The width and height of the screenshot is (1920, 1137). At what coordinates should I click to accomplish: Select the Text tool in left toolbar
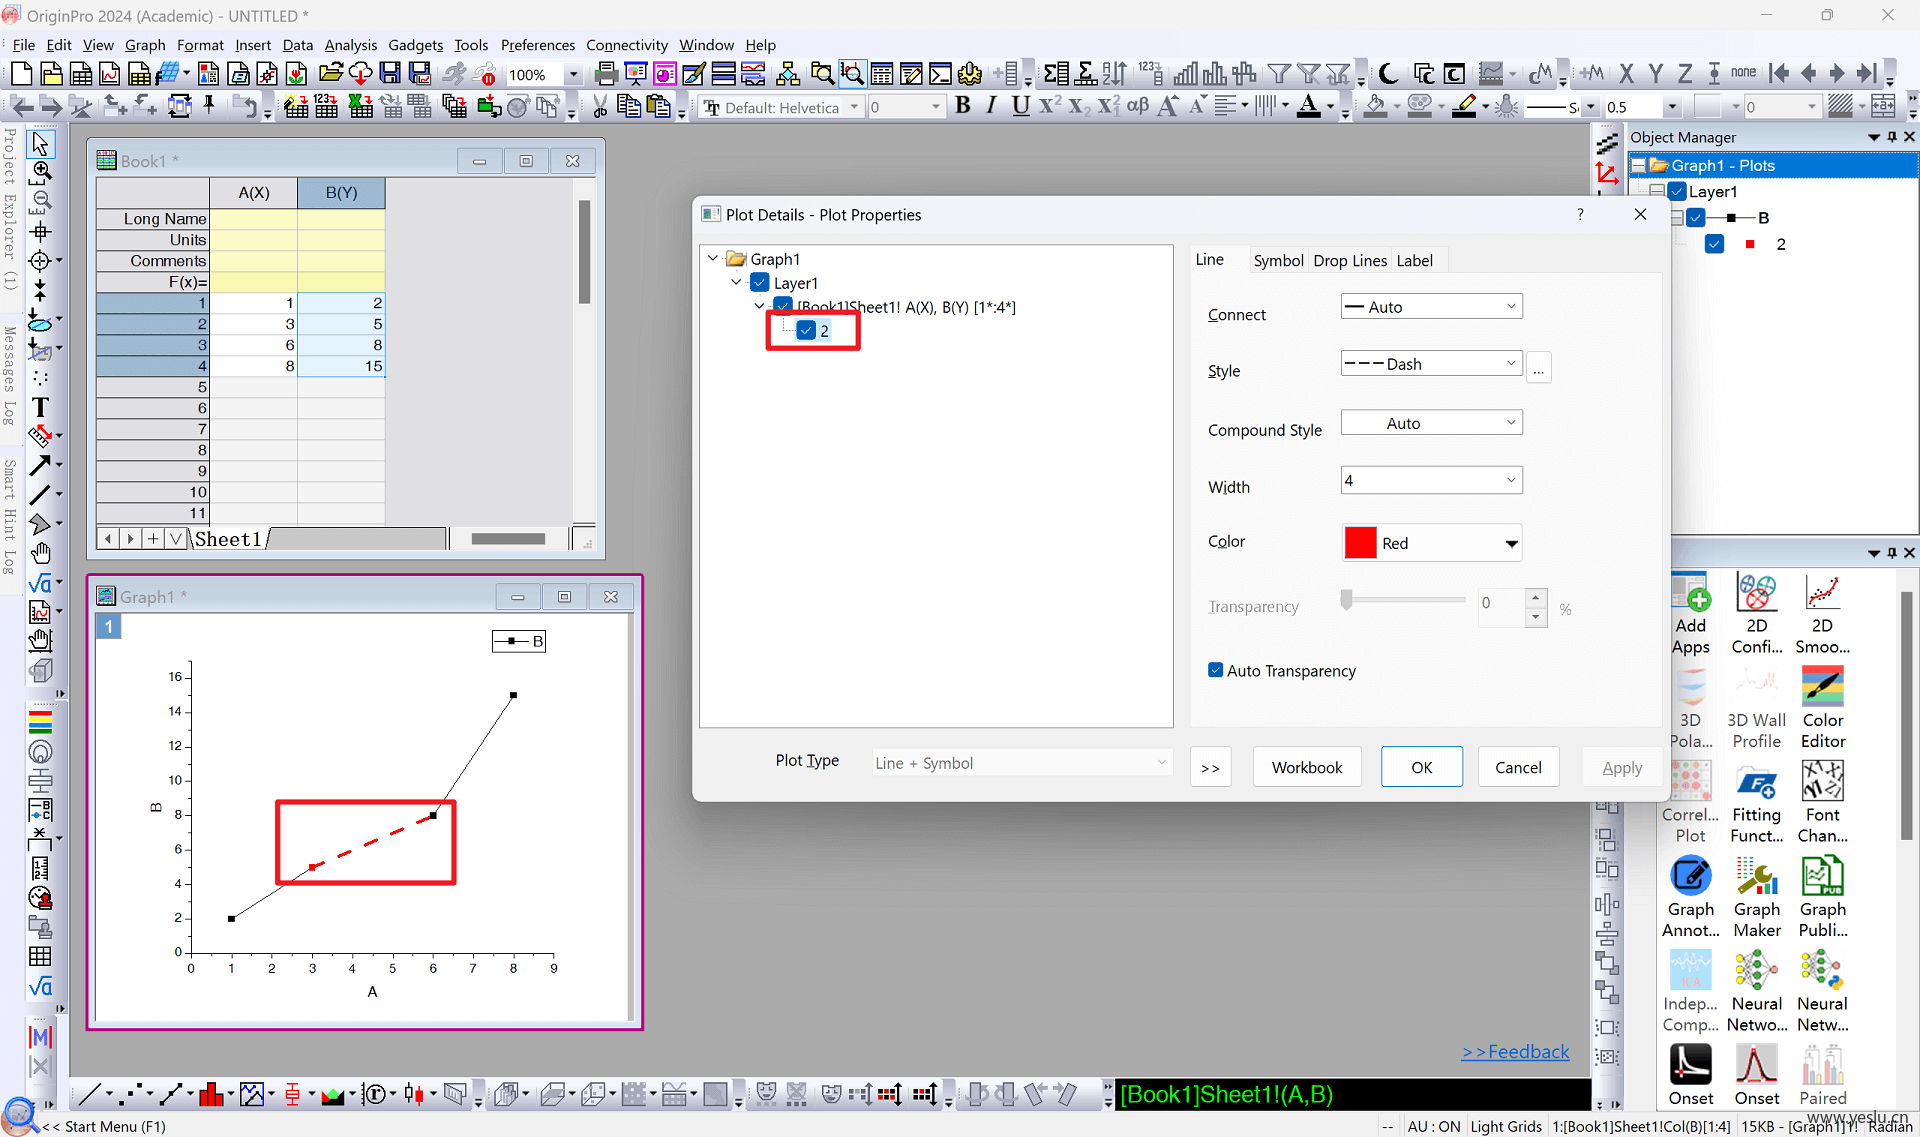point(40,407)
